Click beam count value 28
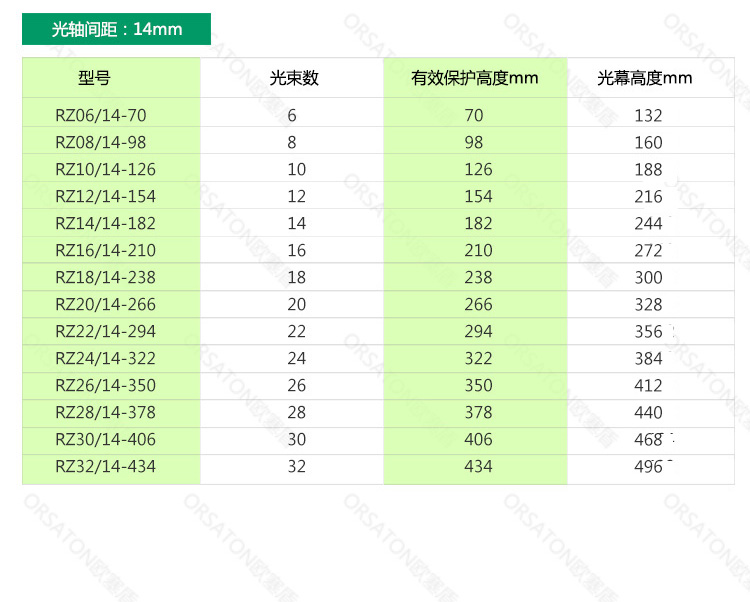The width and height of the screenshot is (750, 602). coord(296,412)
